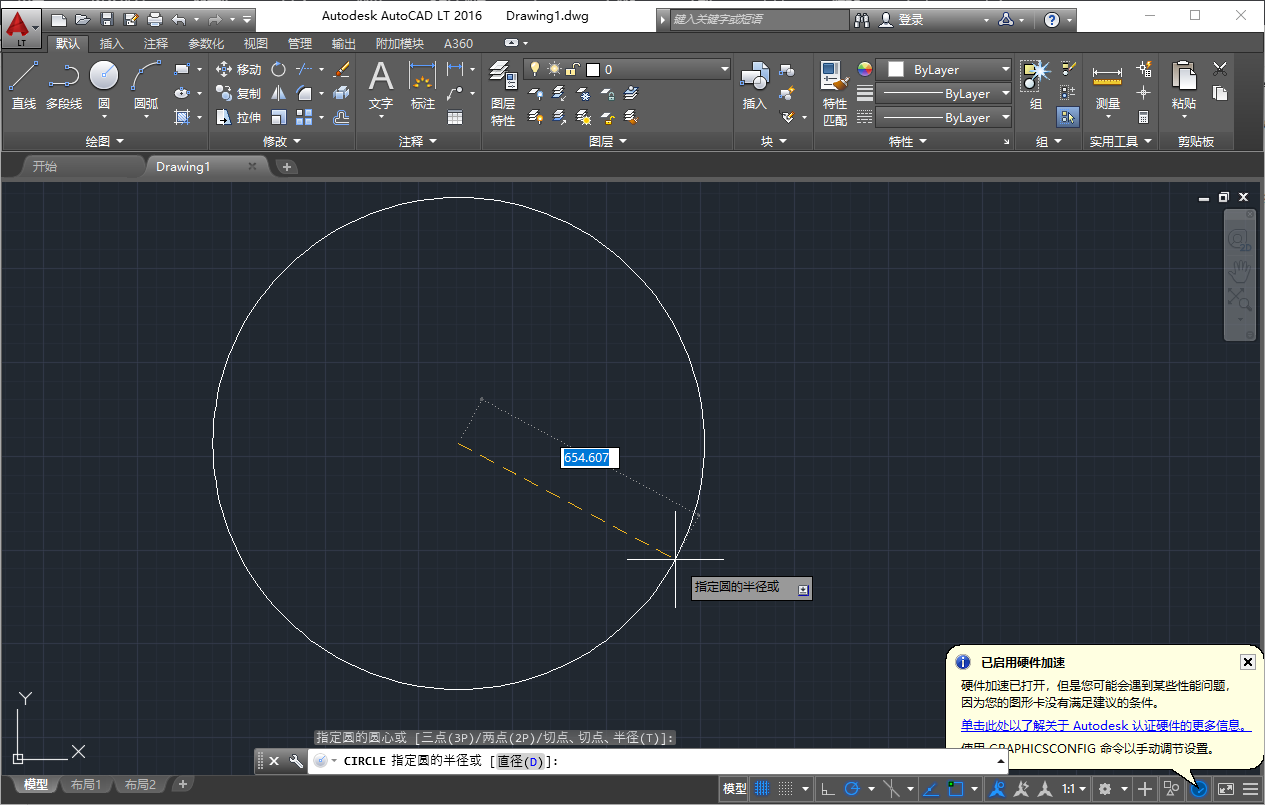Expand the 绘图 (Draw) panel
Viewport: 1265px width, 805px height.
[103, 142]
